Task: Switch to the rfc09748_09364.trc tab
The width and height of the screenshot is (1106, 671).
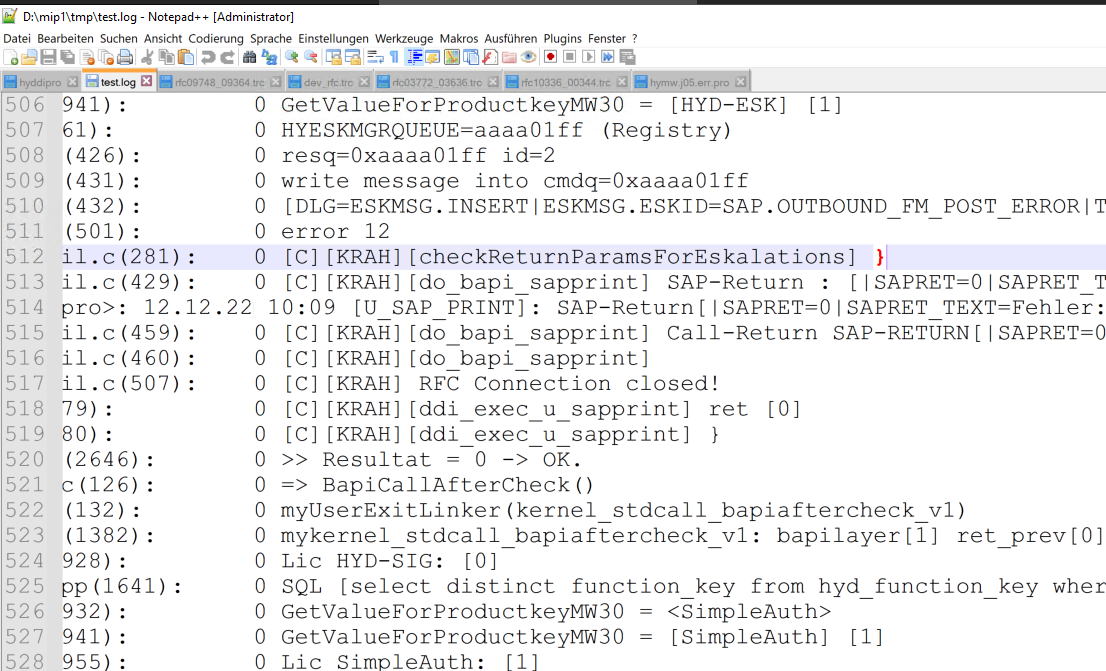Action: [220, 83]
